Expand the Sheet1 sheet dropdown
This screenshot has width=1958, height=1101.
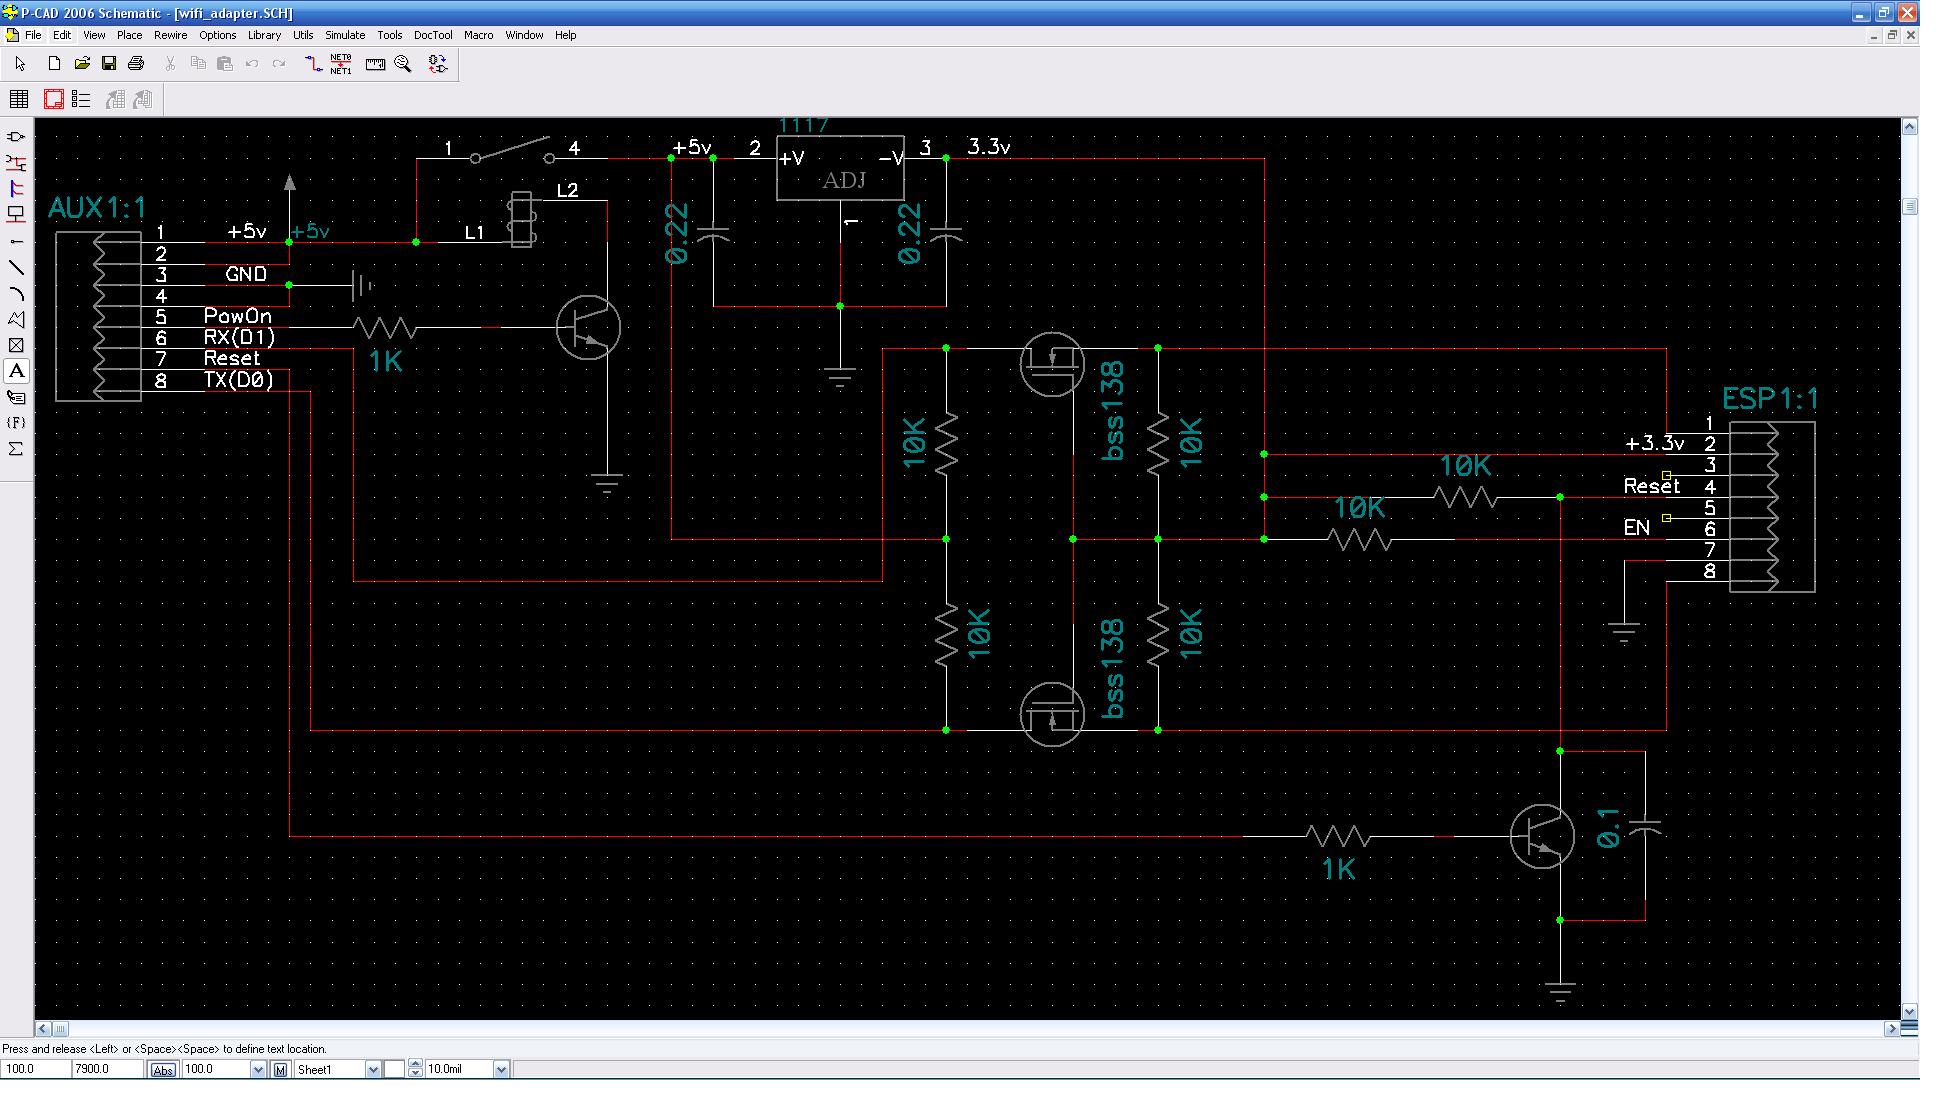(373, 1070)
